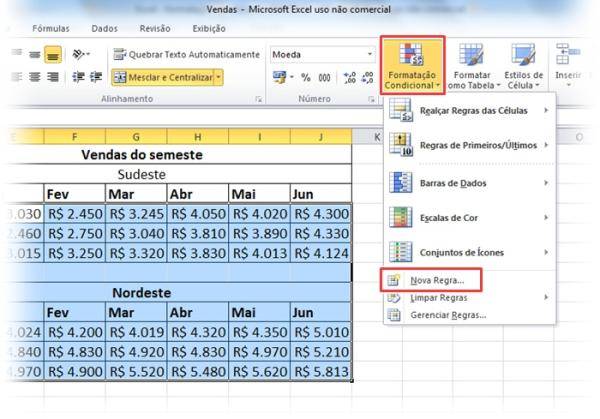The image size is (600, 419).
Task: Toggle Quebrar Texto Automaticamente
Action: [187, 55]
